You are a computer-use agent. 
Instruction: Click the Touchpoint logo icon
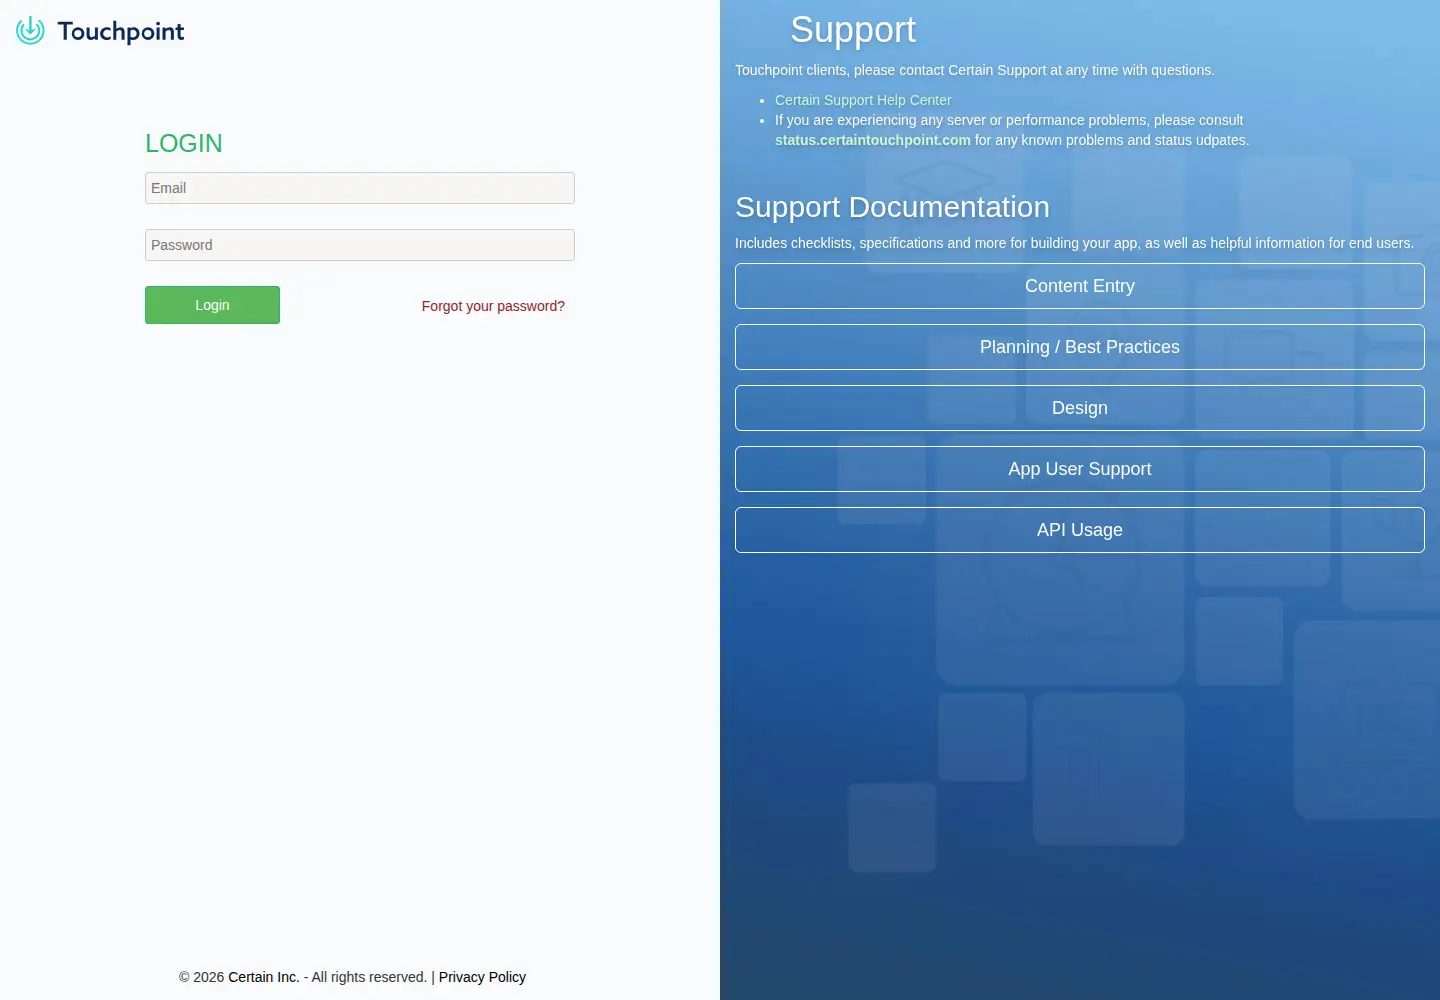tap(30, 31)
